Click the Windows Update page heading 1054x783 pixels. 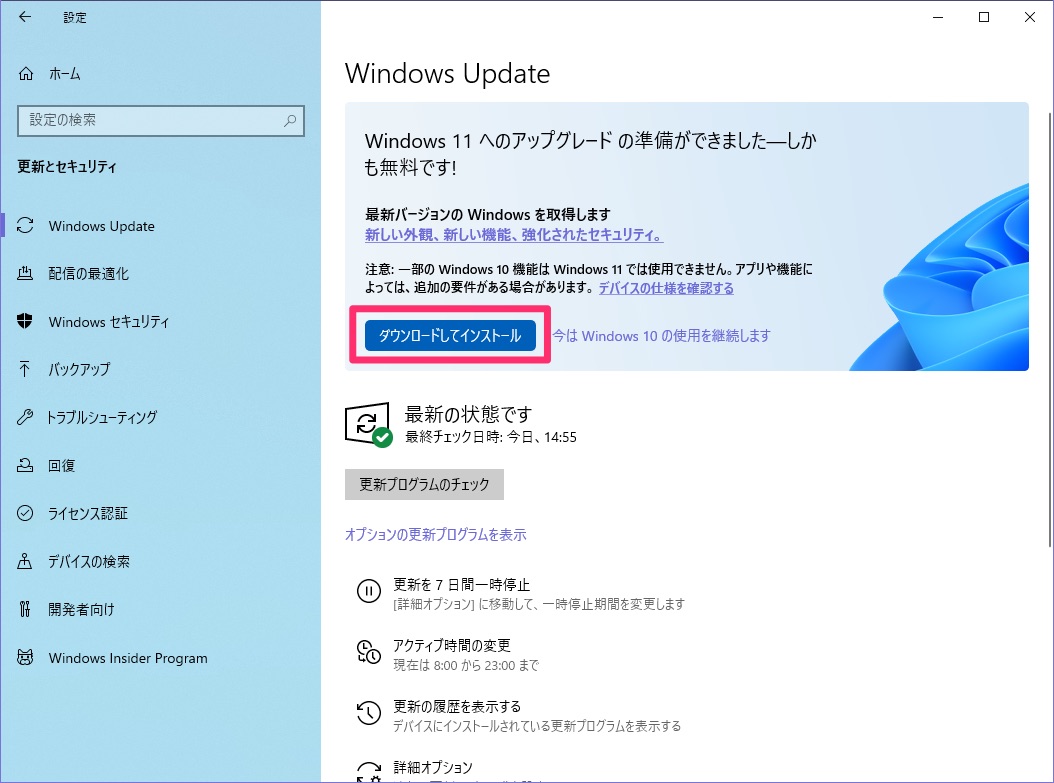pos(448,73)
